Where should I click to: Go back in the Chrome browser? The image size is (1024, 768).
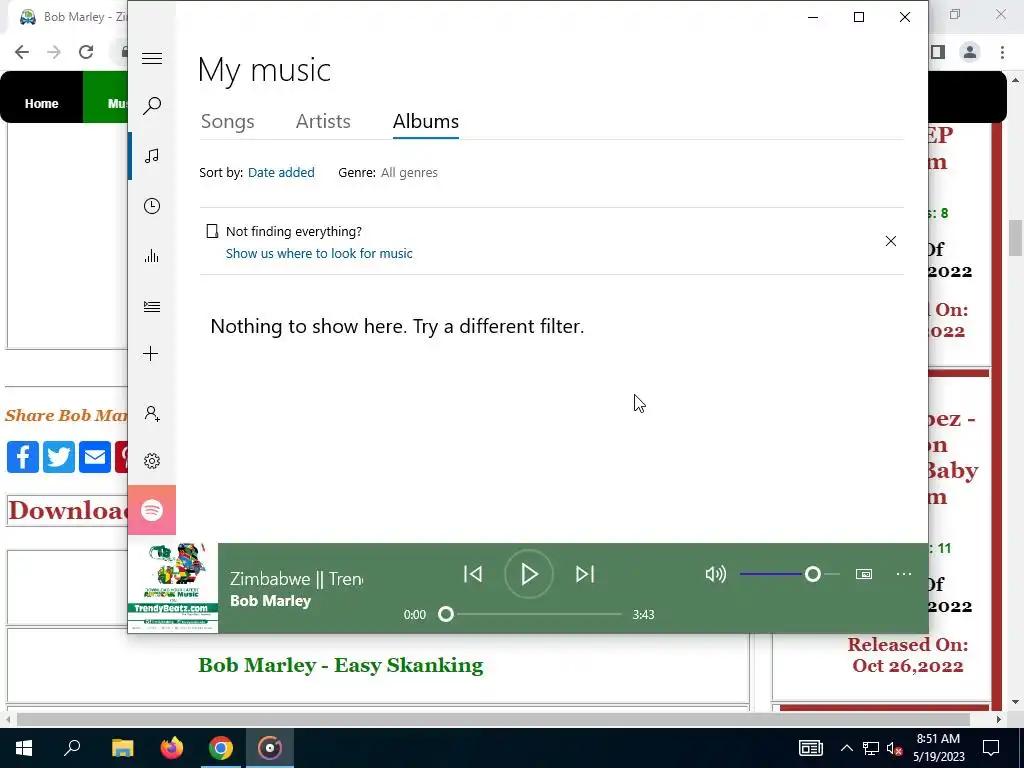tap(22, 52)
